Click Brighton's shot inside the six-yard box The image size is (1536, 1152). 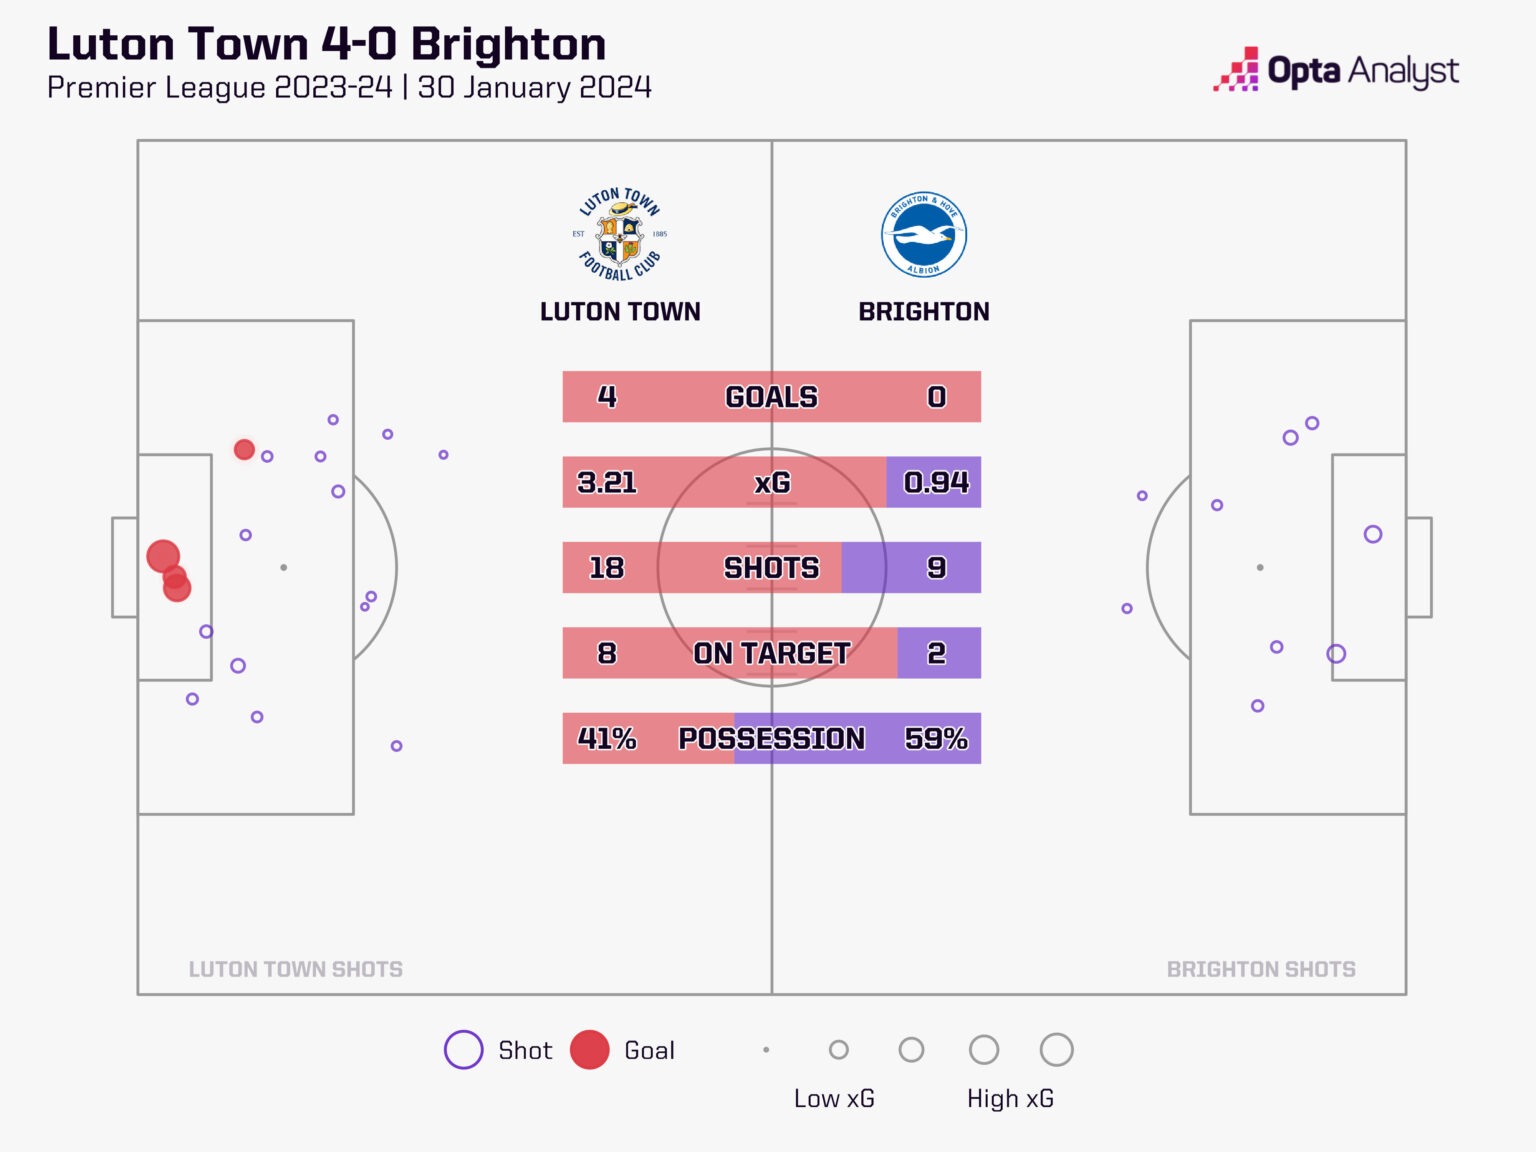coord(1373,534)
